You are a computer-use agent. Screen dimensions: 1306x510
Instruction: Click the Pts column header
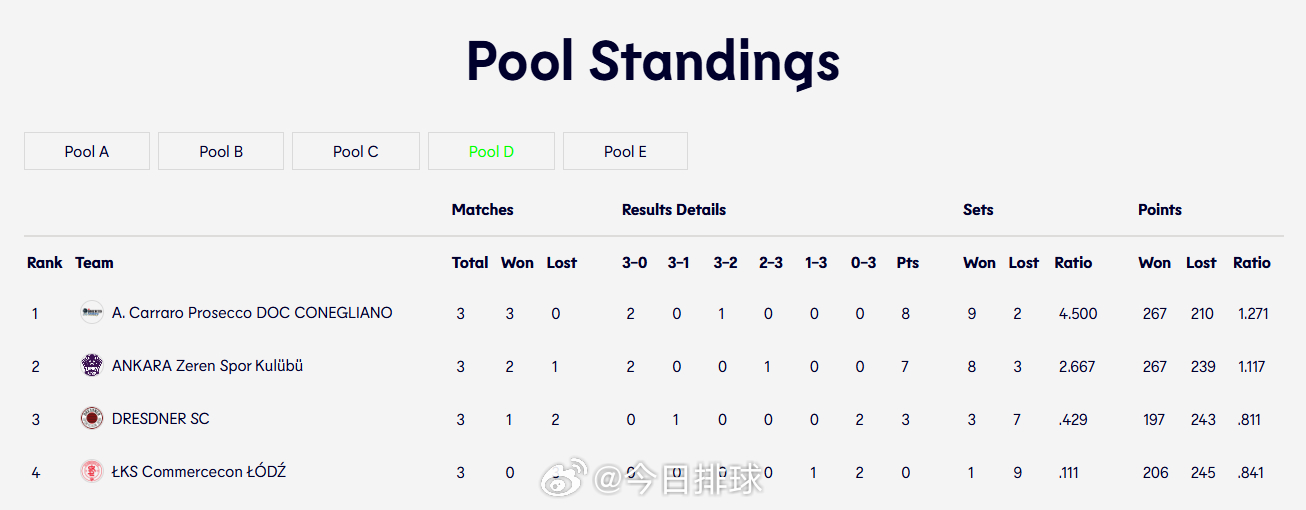pos(907,263)
